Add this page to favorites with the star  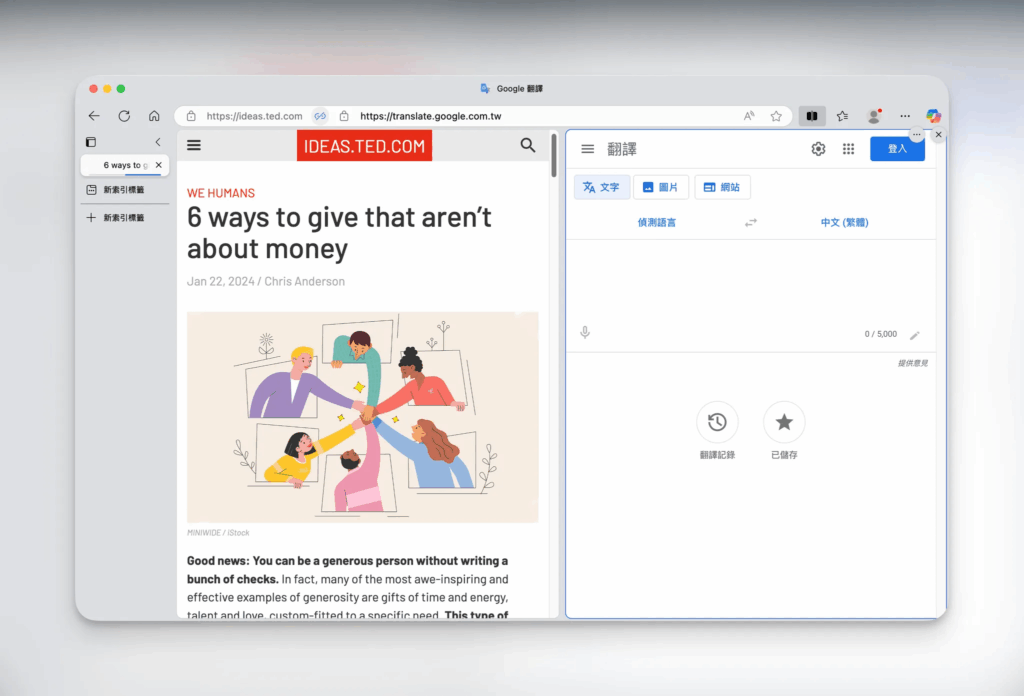click(776, 116)
